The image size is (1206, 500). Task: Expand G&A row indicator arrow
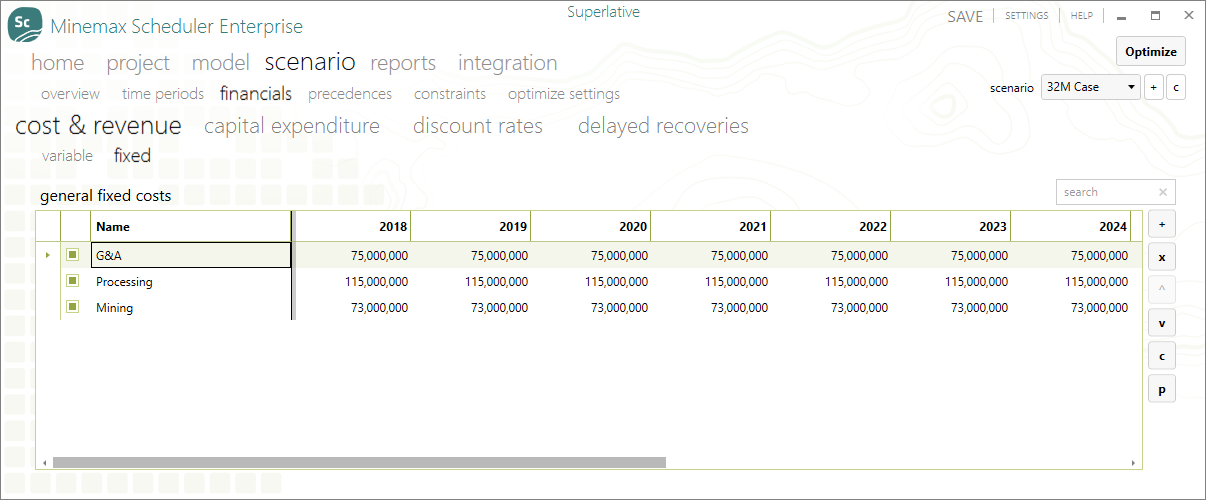coord(47,255)
